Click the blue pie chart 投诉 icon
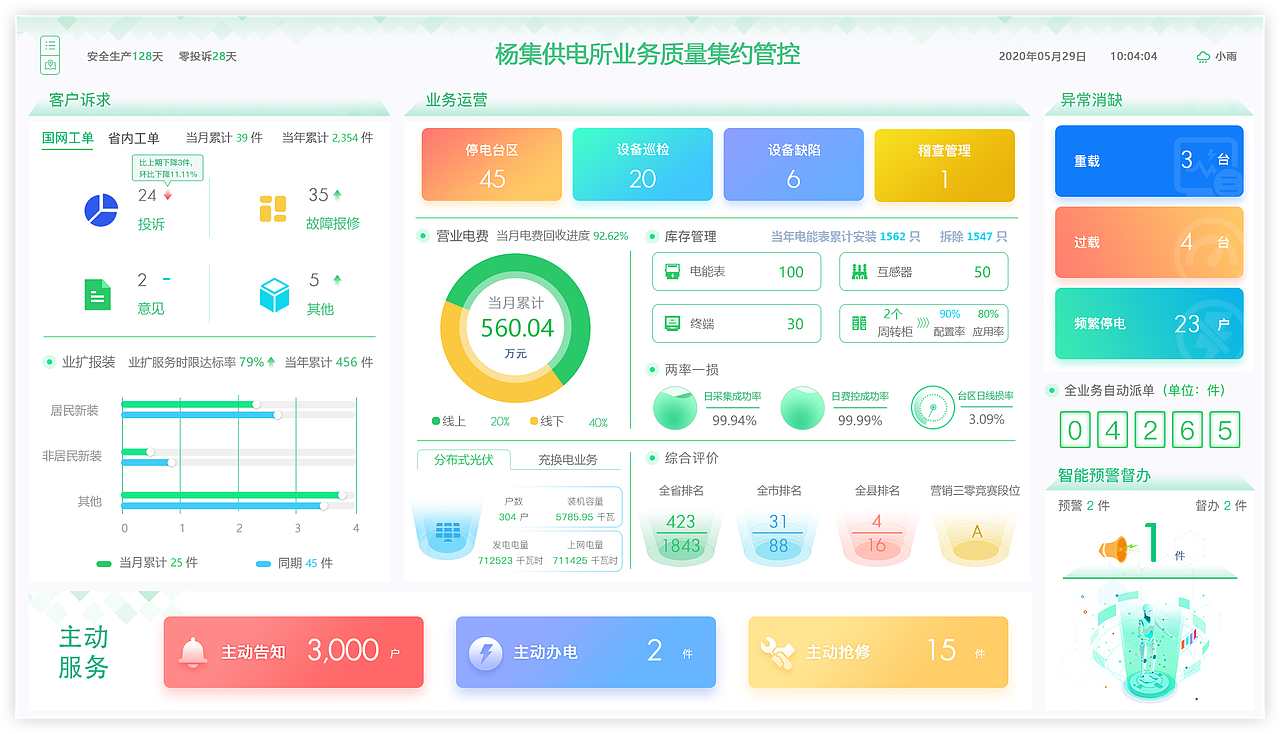The image size is (1280, 734). click(x=101, y=210)
